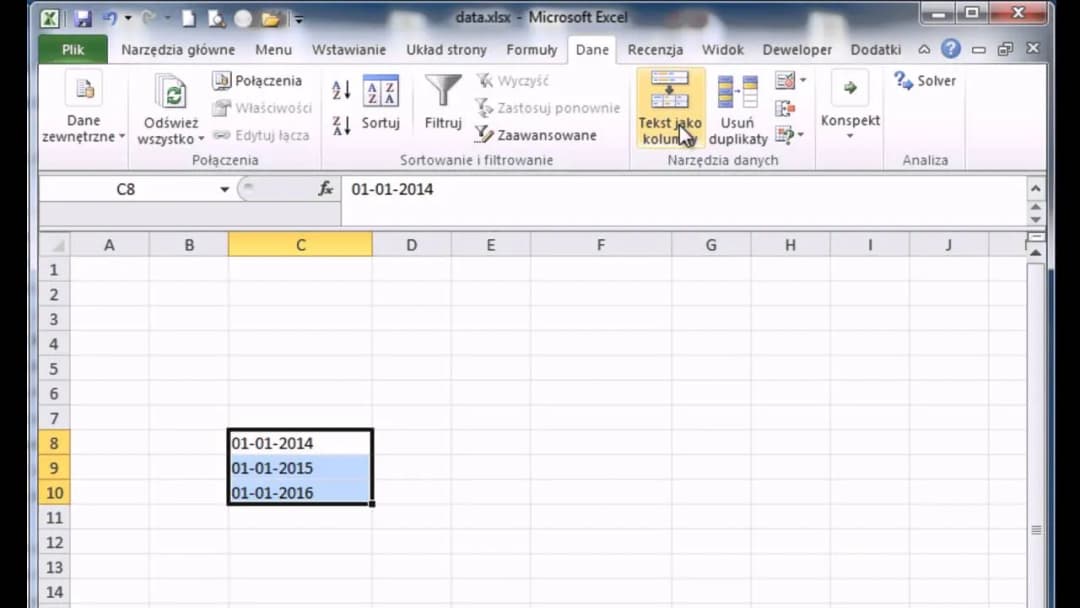Viewport: 1080px width, 608px height.
Task: Click the Filtruj funnel icon
Action: [x=443, y=92]
